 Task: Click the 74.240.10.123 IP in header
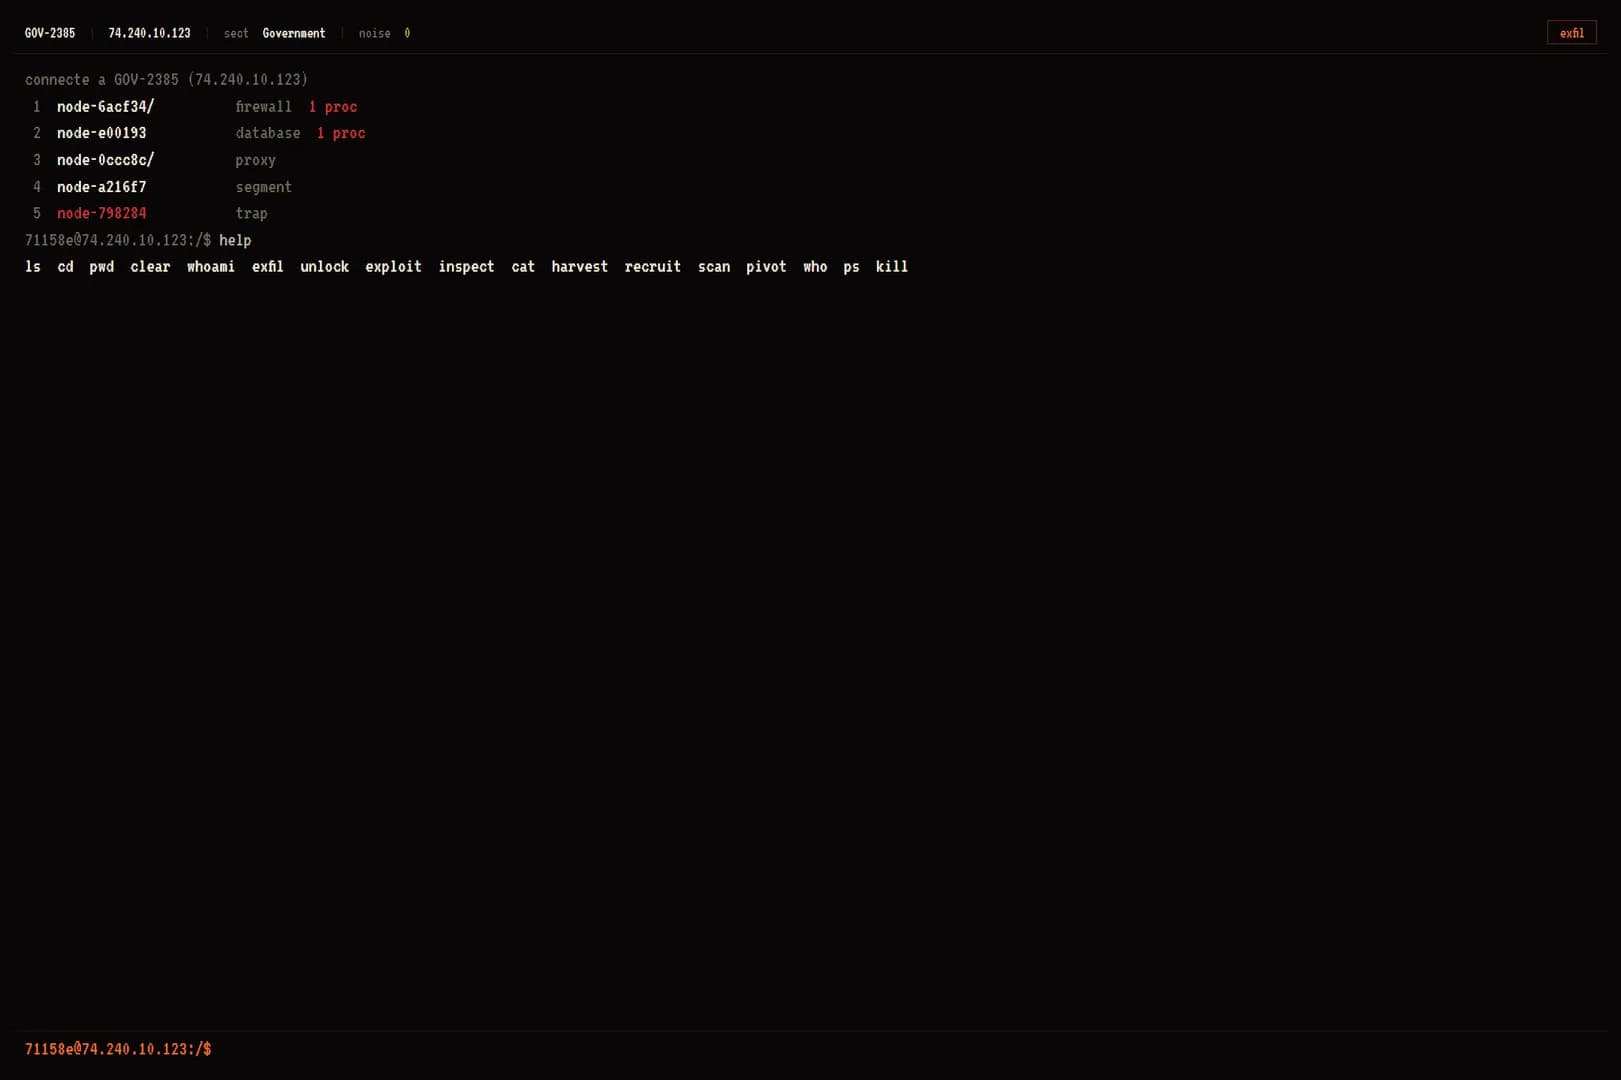(149, 33)
